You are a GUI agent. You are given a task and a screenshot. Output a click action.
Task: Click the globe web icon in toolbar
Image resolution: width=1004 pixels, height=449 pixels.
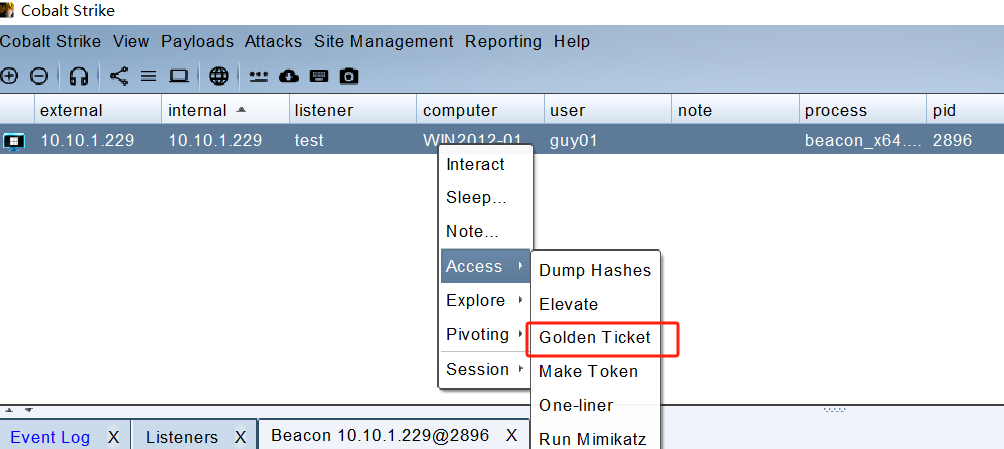pyautogui.click(x=219, y=76)
